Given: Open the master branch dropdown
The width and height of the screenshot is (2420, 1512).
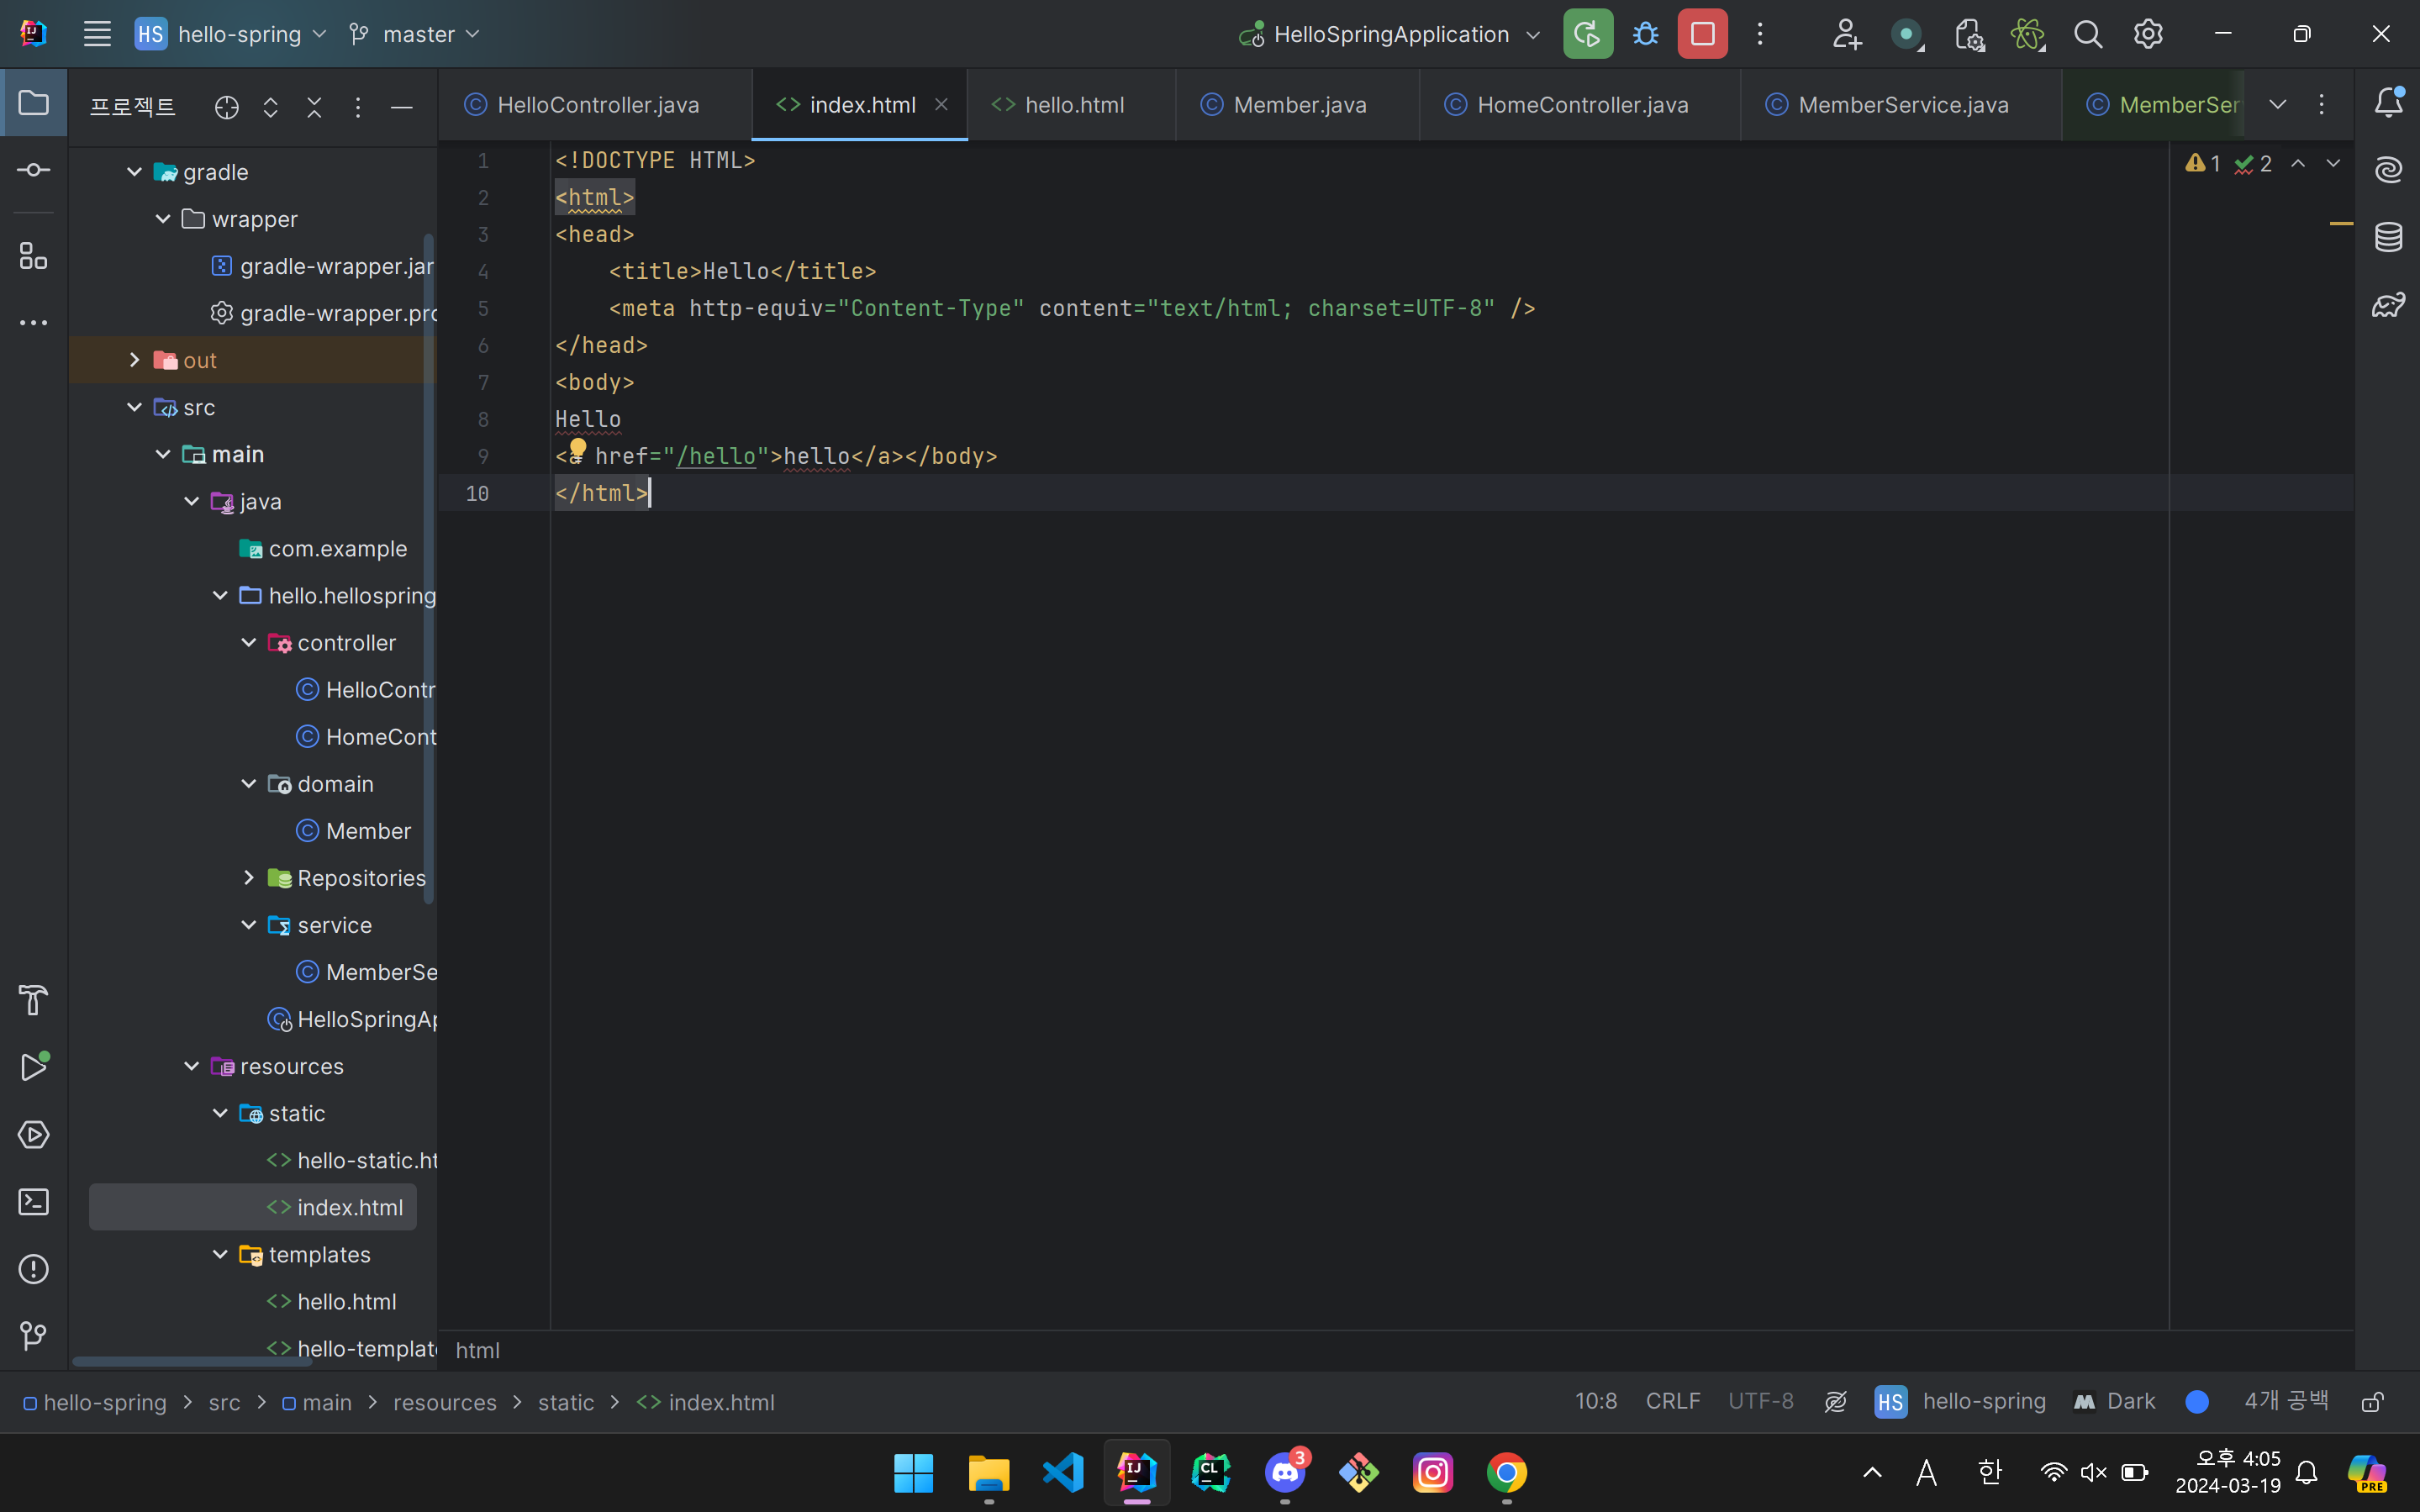Looking at the screenshot, I should click(414, 34).
